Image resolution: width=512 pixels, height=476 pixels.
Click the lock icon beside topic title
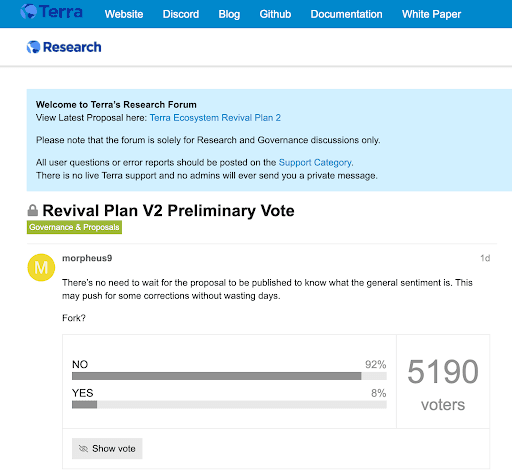(33, 210)
